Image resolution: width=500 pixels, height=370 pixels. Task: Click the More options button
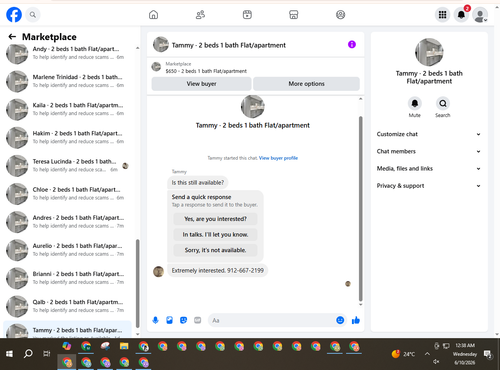[306, 84]
